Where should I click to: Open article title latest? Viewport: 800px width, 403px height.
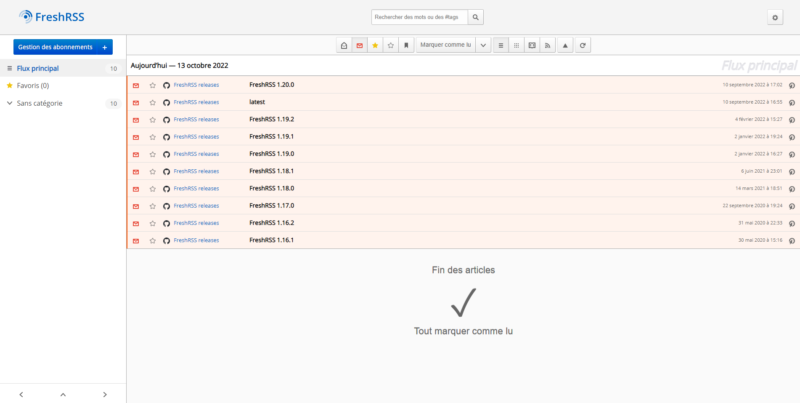[257, 102]
